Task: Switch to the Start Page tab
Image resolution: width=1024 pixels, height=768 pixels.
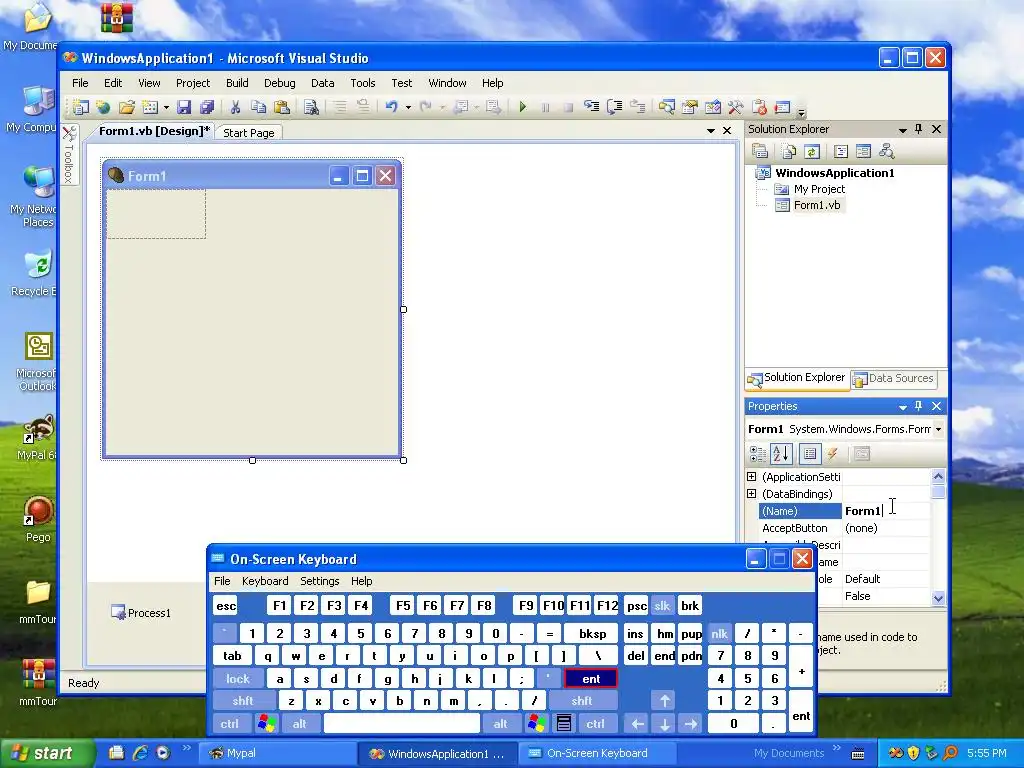Action: 249,133
